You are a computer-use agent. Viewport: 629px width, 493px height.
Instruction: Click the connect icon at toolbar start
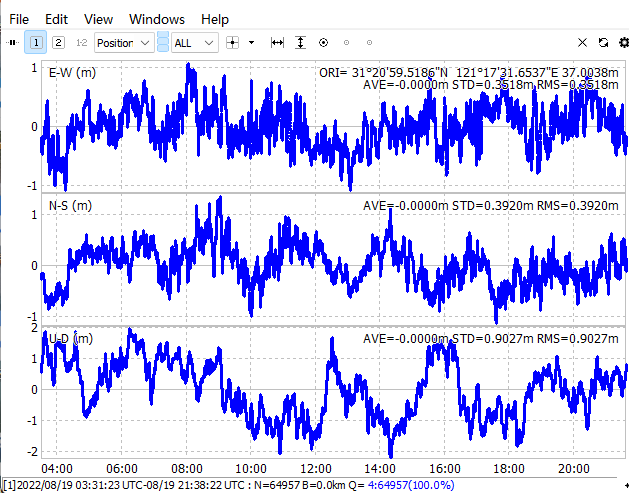(12, 43)
